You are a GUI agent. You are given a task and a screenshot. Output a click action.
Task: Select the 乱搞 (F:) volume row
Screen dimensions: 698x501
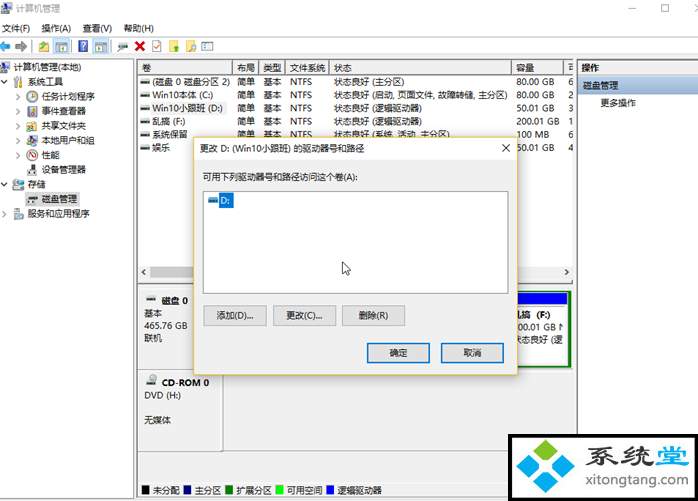[x=356, y=121]
